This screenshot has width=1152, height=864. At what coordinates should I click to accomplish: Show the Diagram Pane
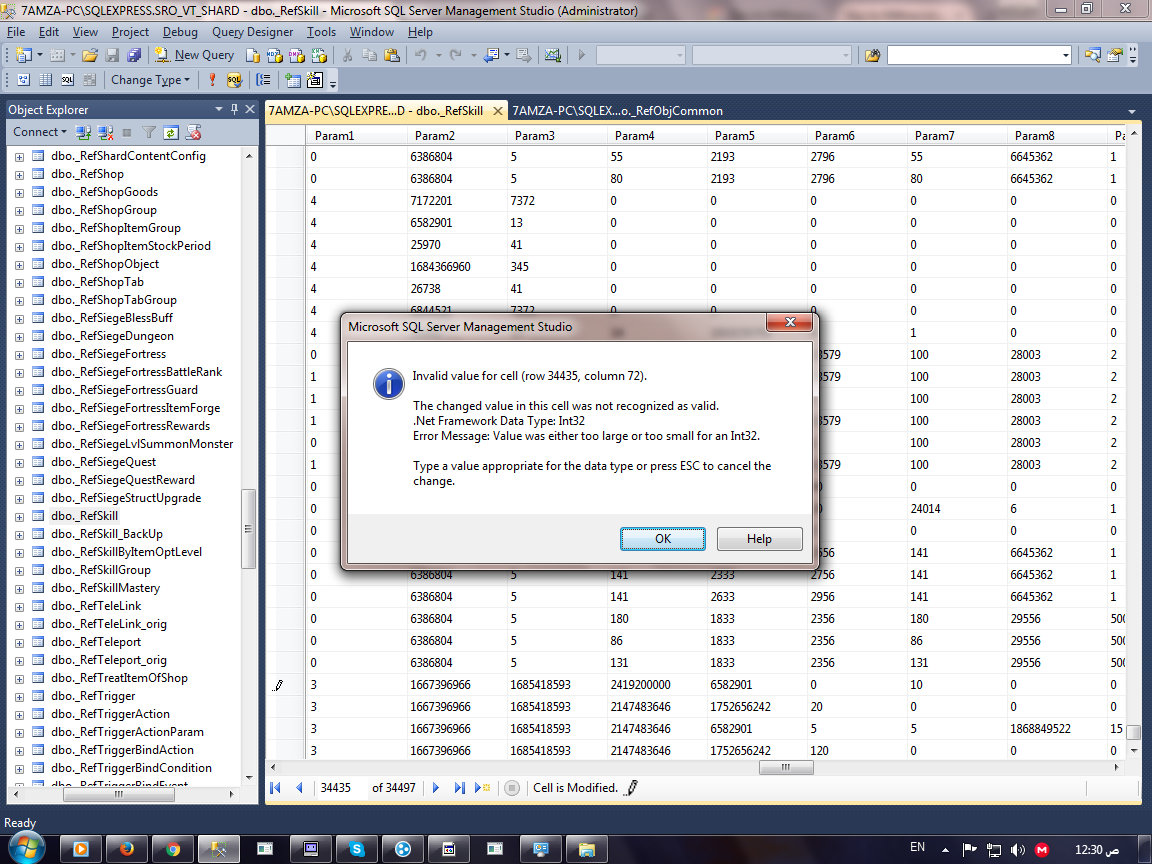pyautogui.click(x=24, y=80)
